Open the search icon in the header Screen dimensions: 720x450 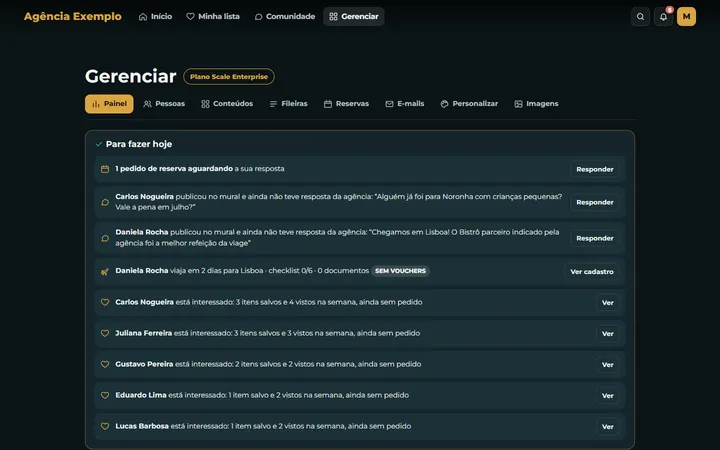click(640, 17)
